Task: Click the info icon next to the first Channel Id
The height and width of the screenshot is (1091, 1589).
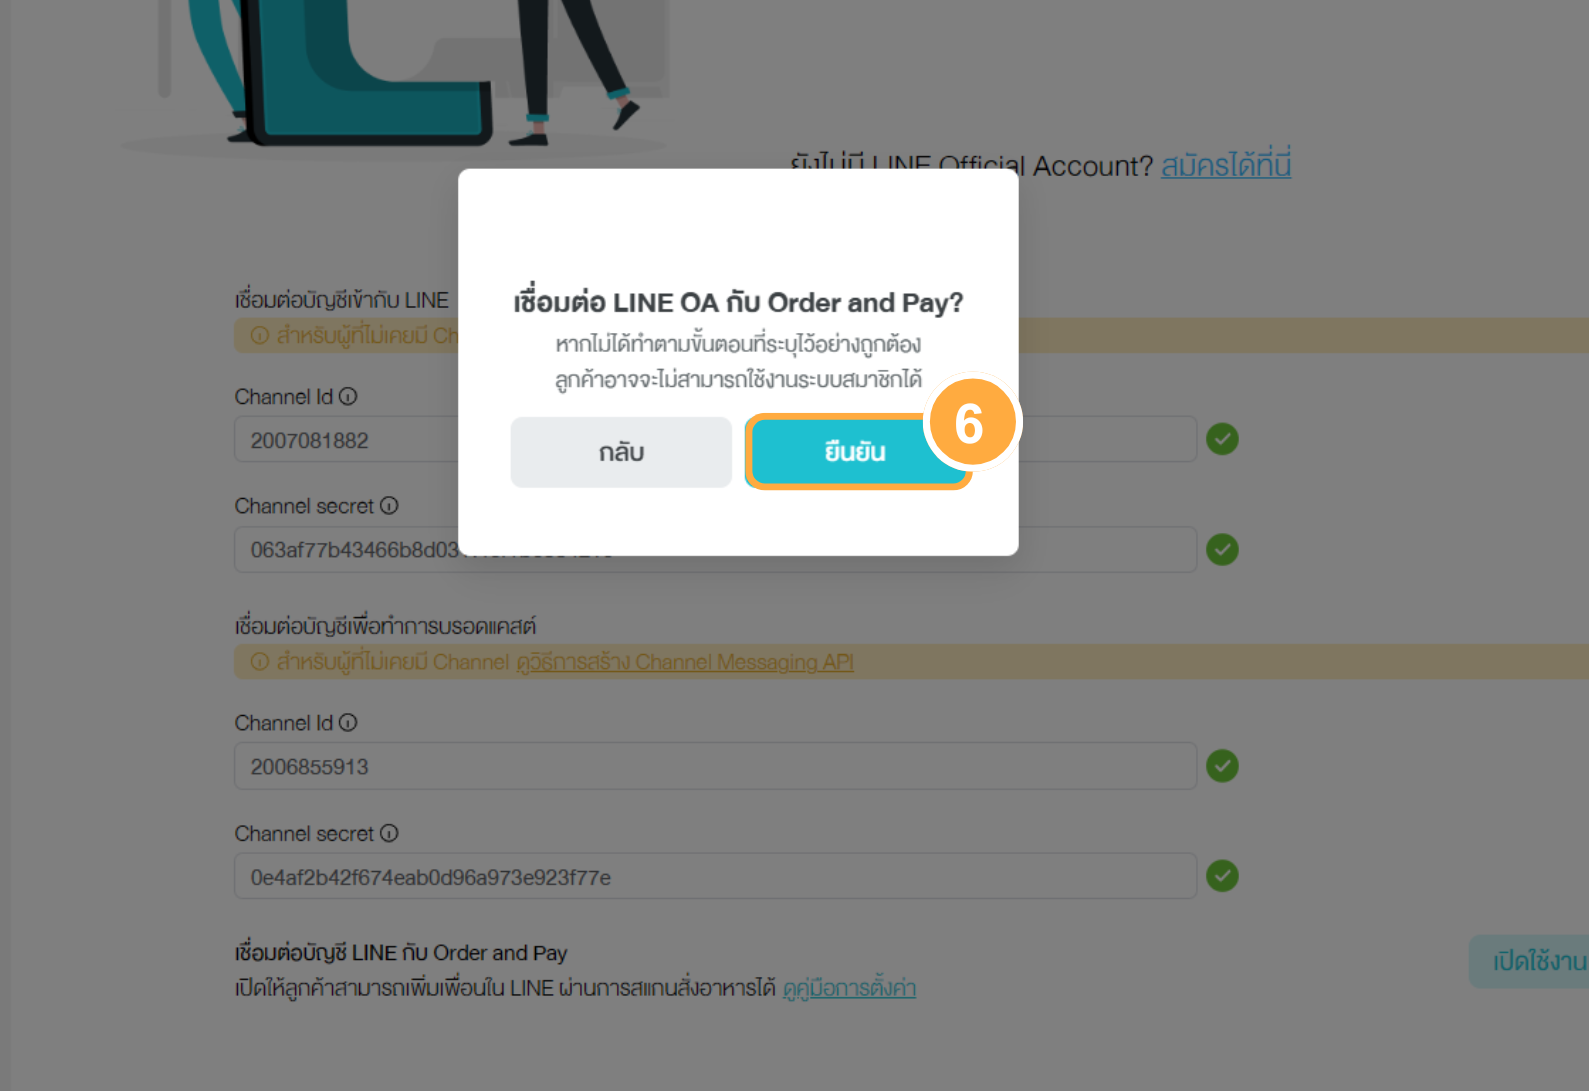Action: click(x=348, y=396)
